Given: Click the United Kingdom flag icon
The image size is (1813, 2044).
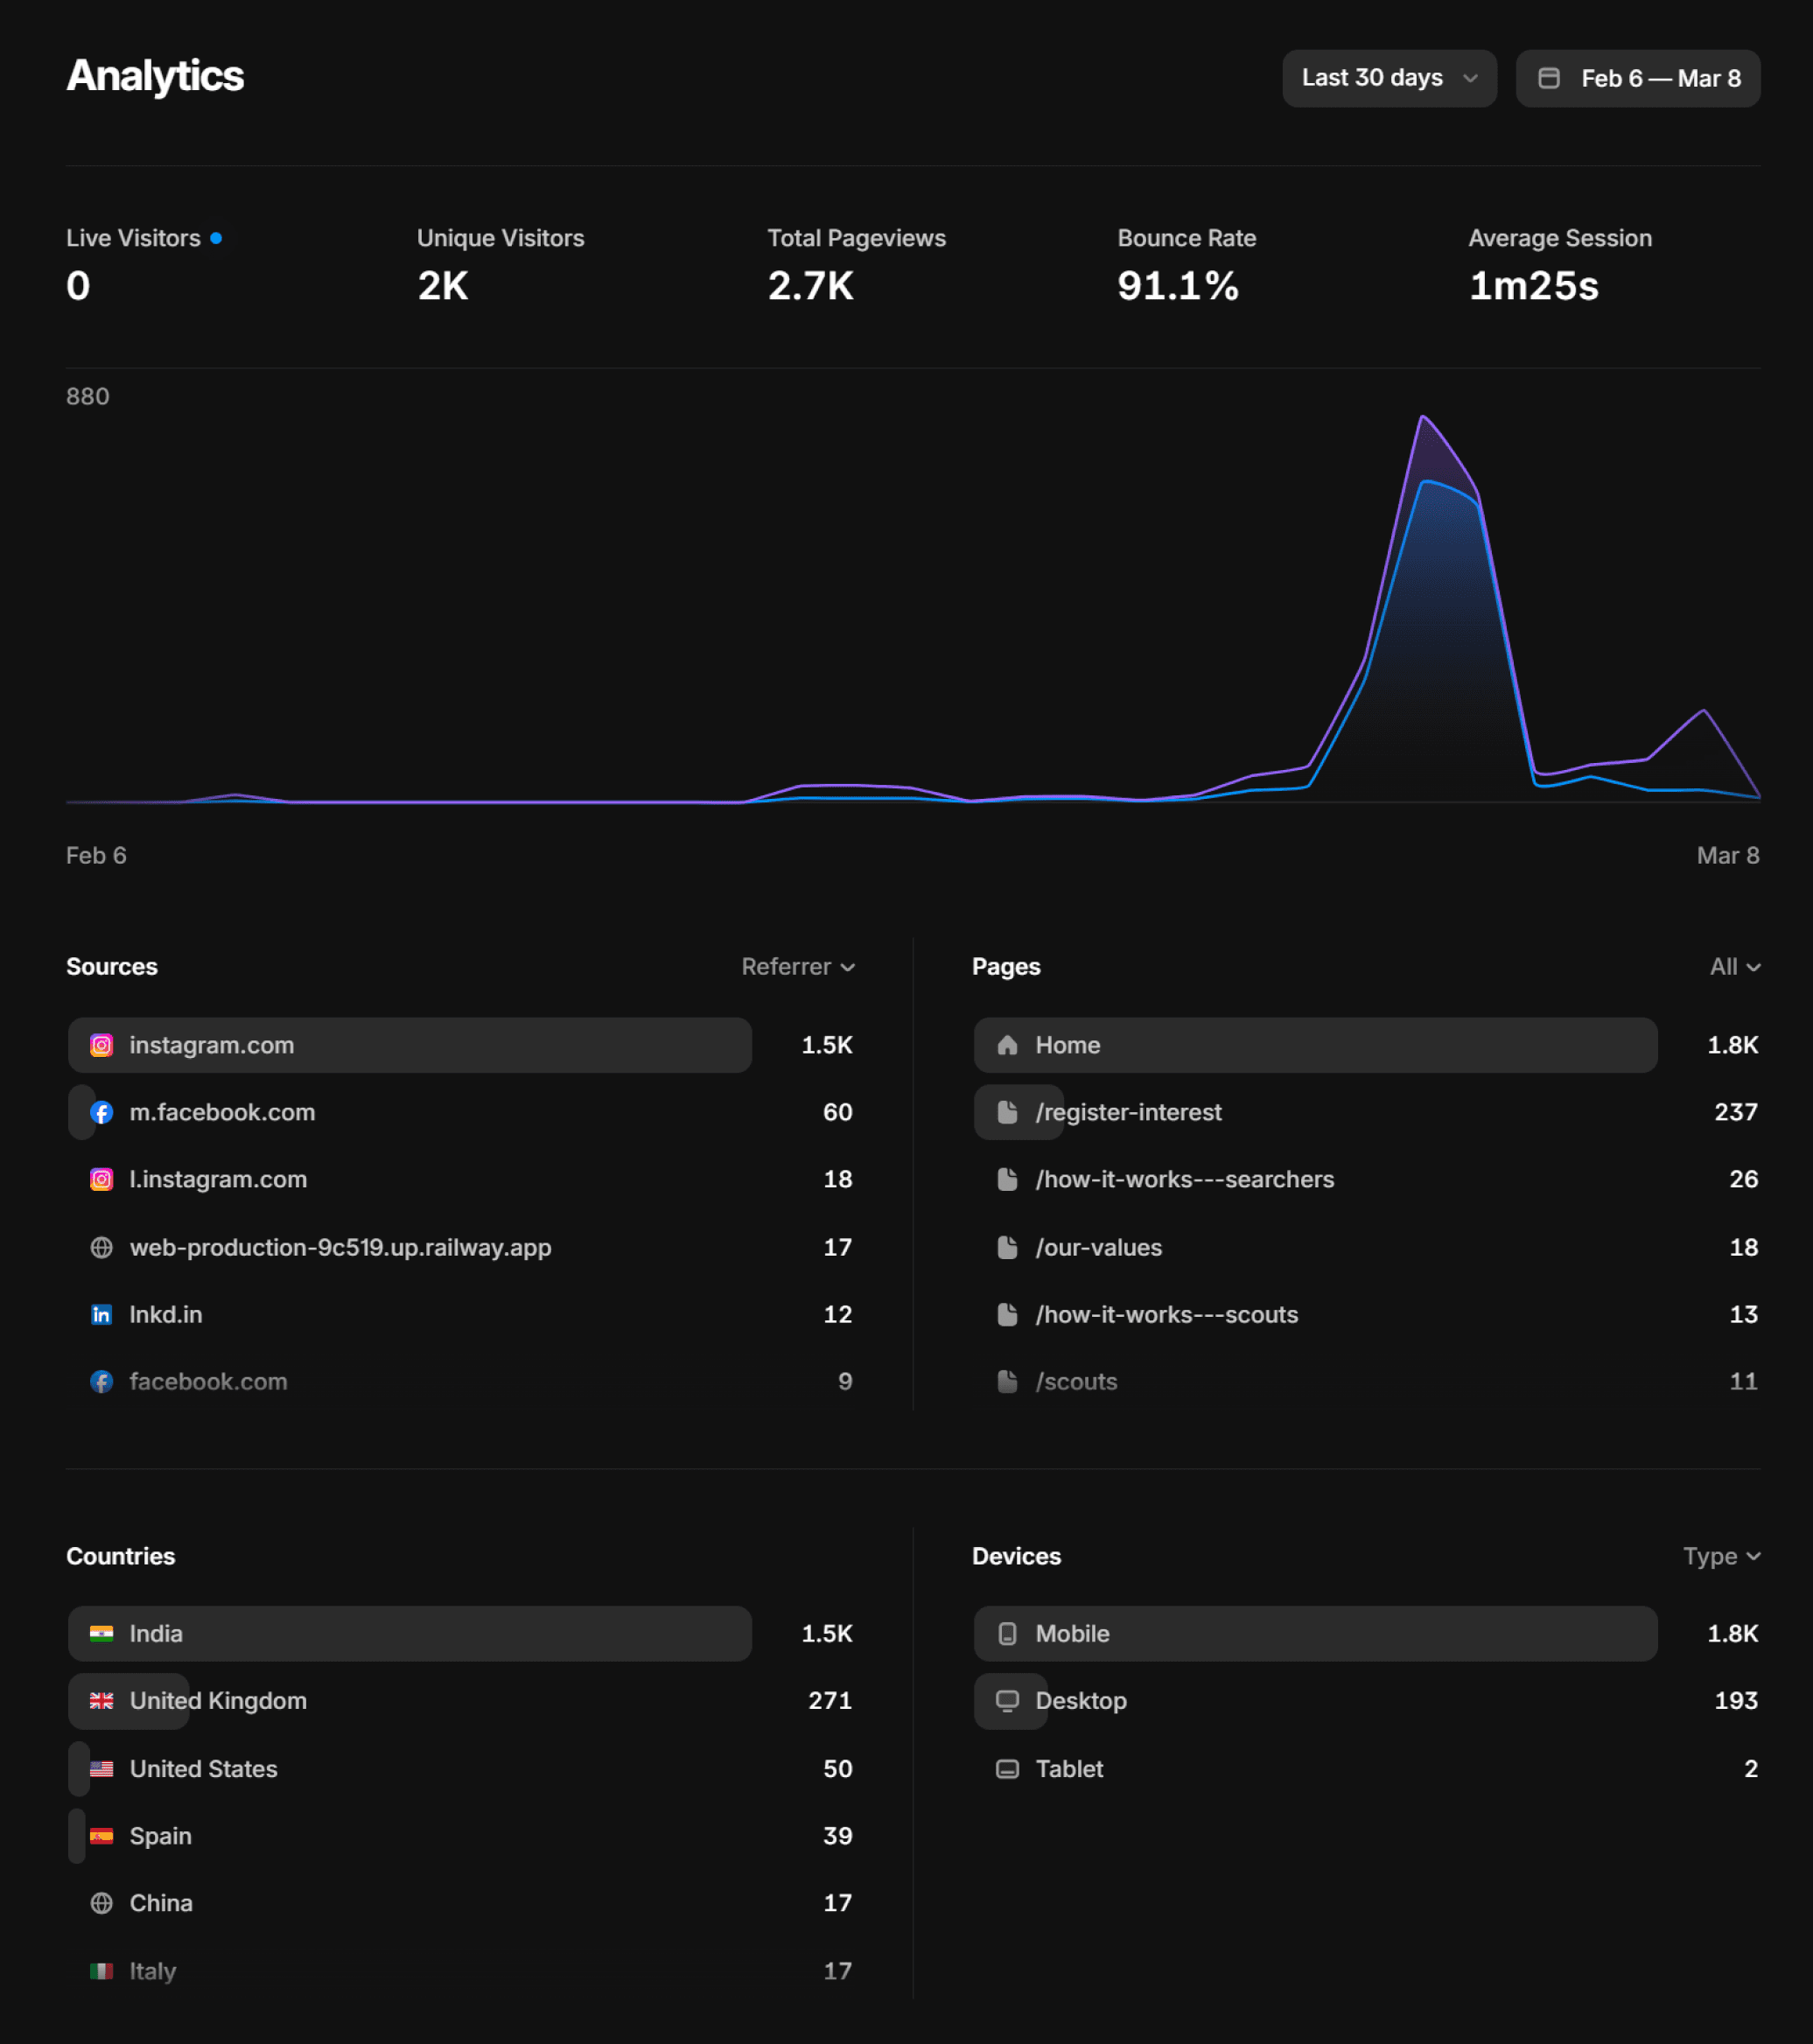Looking at the screenshot, I should tap(101, 1700).
